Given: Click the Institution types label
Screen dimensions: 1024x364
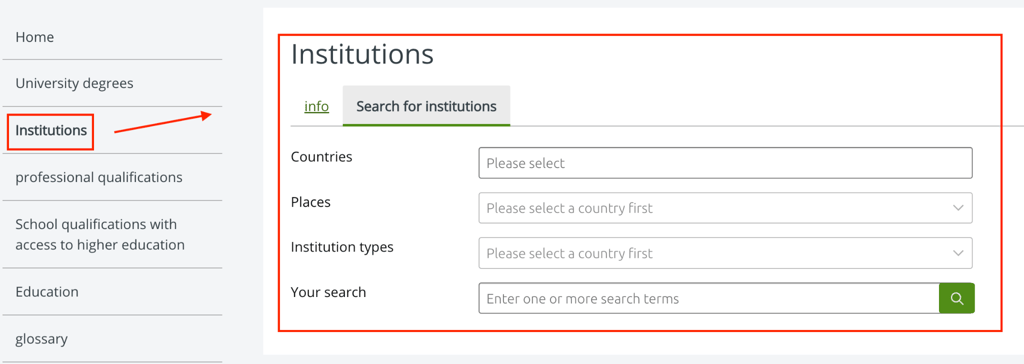Looking at the screenshot, I should pos(342,248).
